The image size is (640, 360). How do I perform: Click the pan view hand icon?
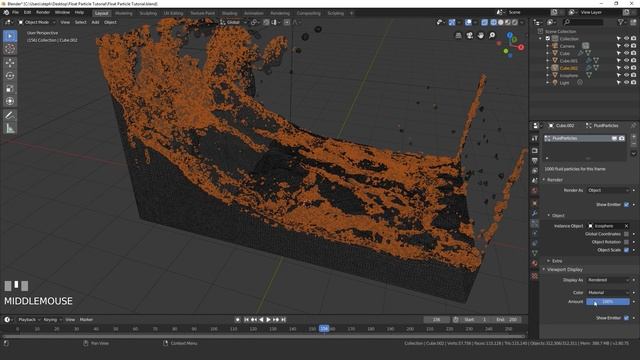click(x=481, y=36)
